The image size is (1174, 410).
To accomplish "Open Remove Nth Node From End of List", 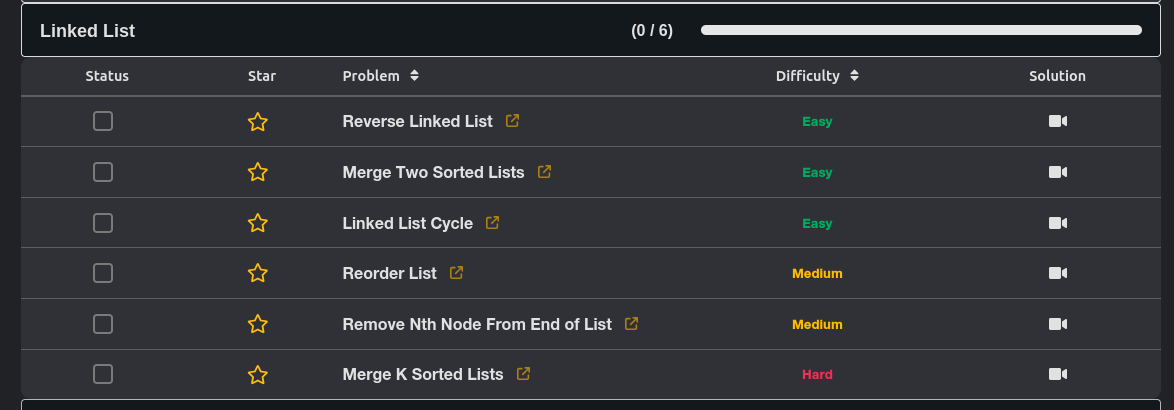I will (476, 324).
